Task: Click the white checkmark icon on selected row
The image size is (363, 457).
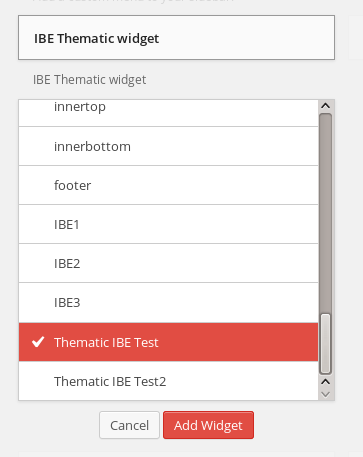Action: (38, 342)
